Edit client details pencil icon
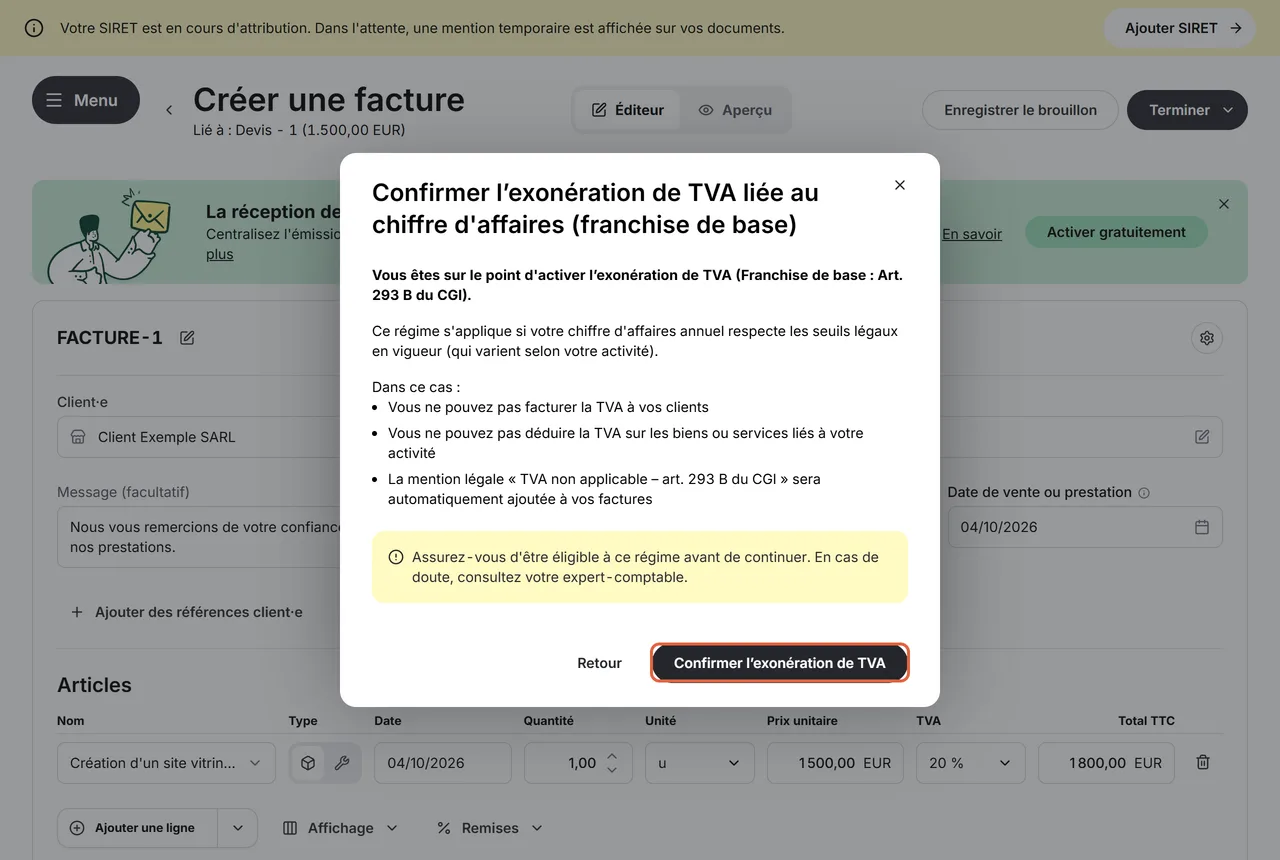This screenshot has height=860, width=1280. [1202, 437]
